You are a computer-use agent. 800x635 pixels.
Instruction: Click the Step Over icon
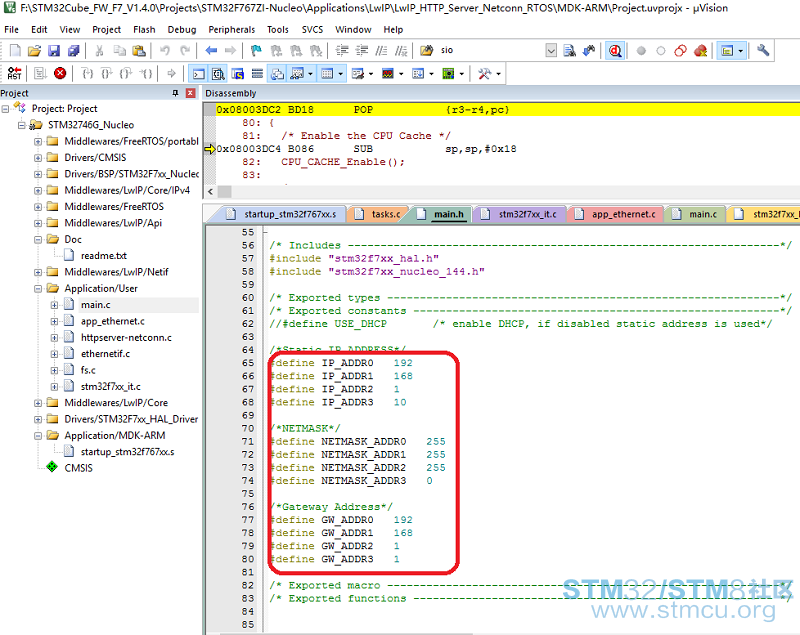click(x=107, y=73)
